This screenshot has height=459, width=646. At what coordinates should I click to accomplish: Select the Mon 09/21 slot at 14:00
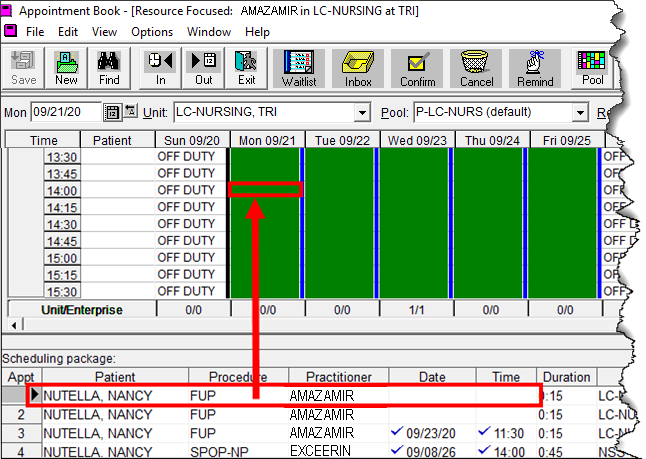click(x=265, y=190)
